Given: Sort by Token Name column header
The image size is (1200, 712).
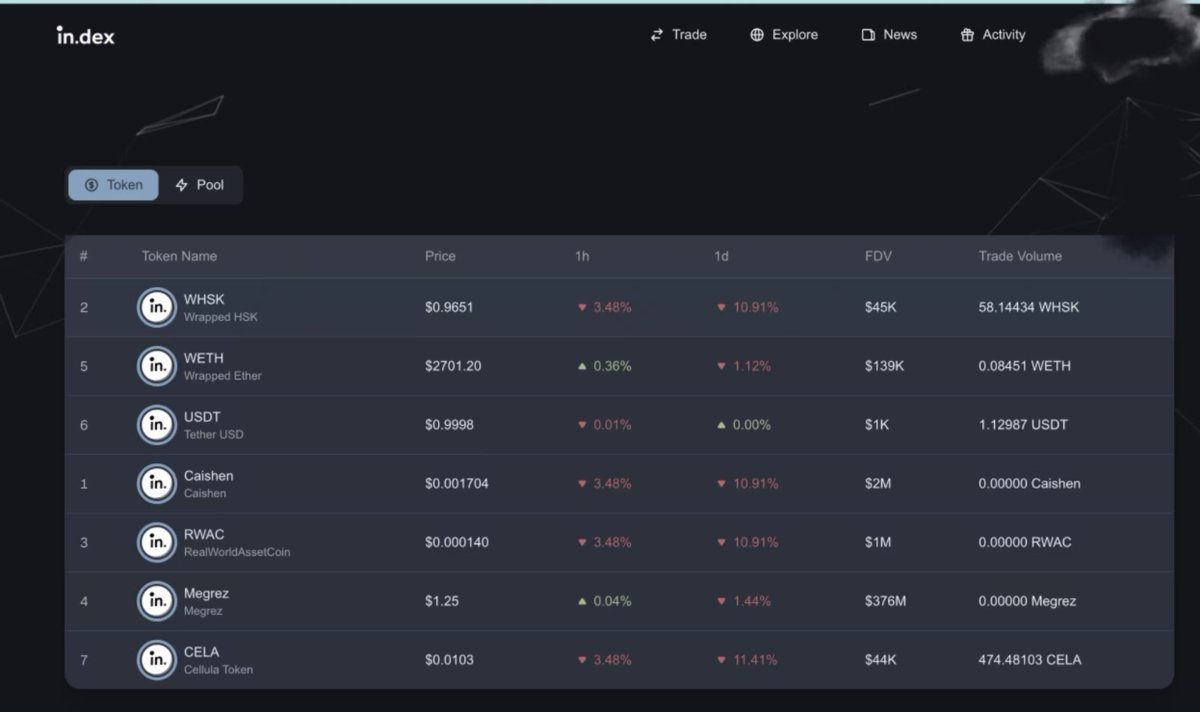Looking at the screenshot, I should (x=179, y=256).
